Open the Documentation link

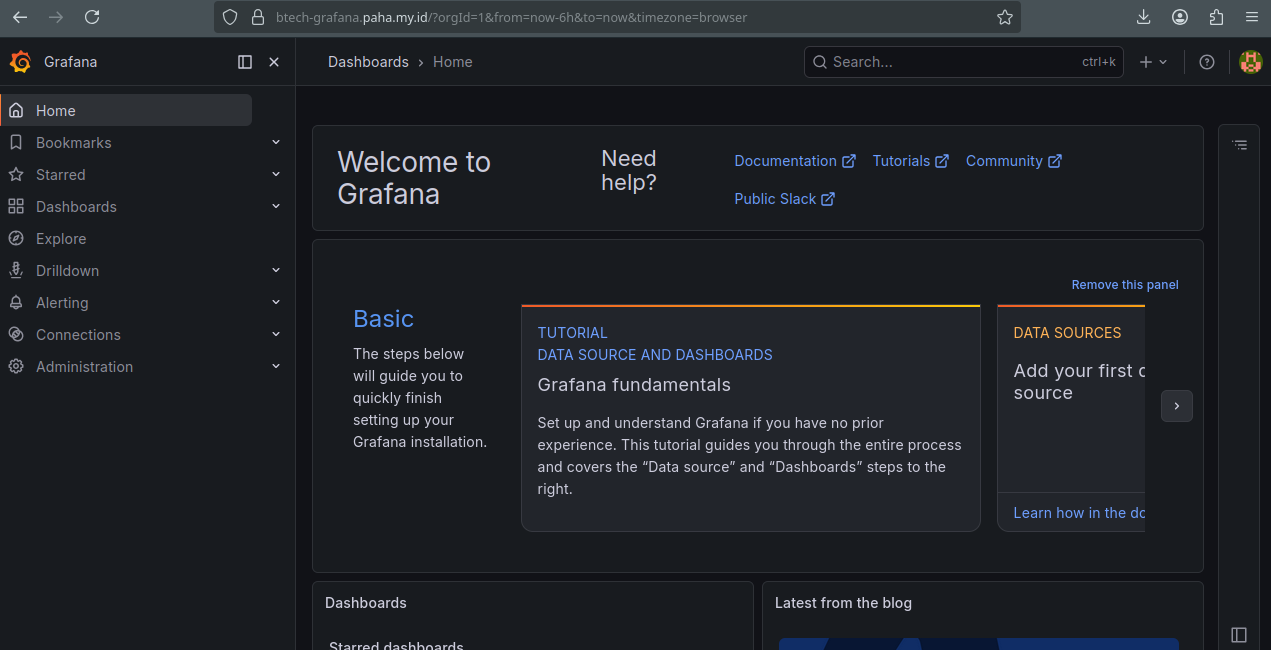[795, 161]
